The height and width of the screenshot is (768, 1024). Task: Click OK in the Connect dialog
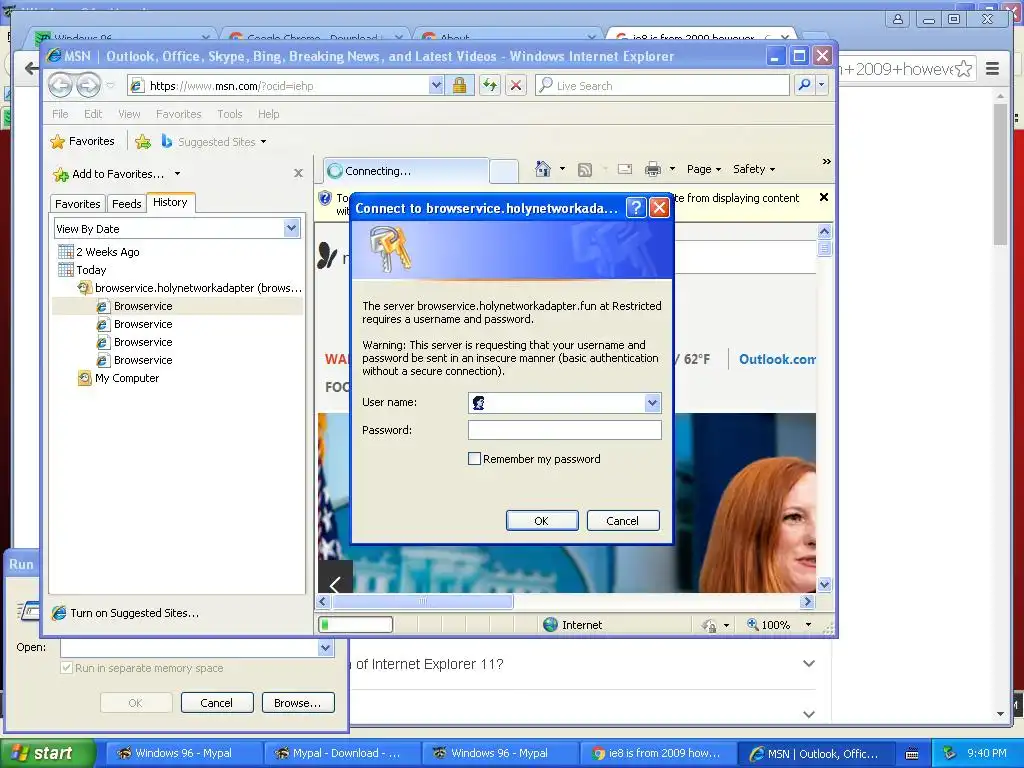542,520
